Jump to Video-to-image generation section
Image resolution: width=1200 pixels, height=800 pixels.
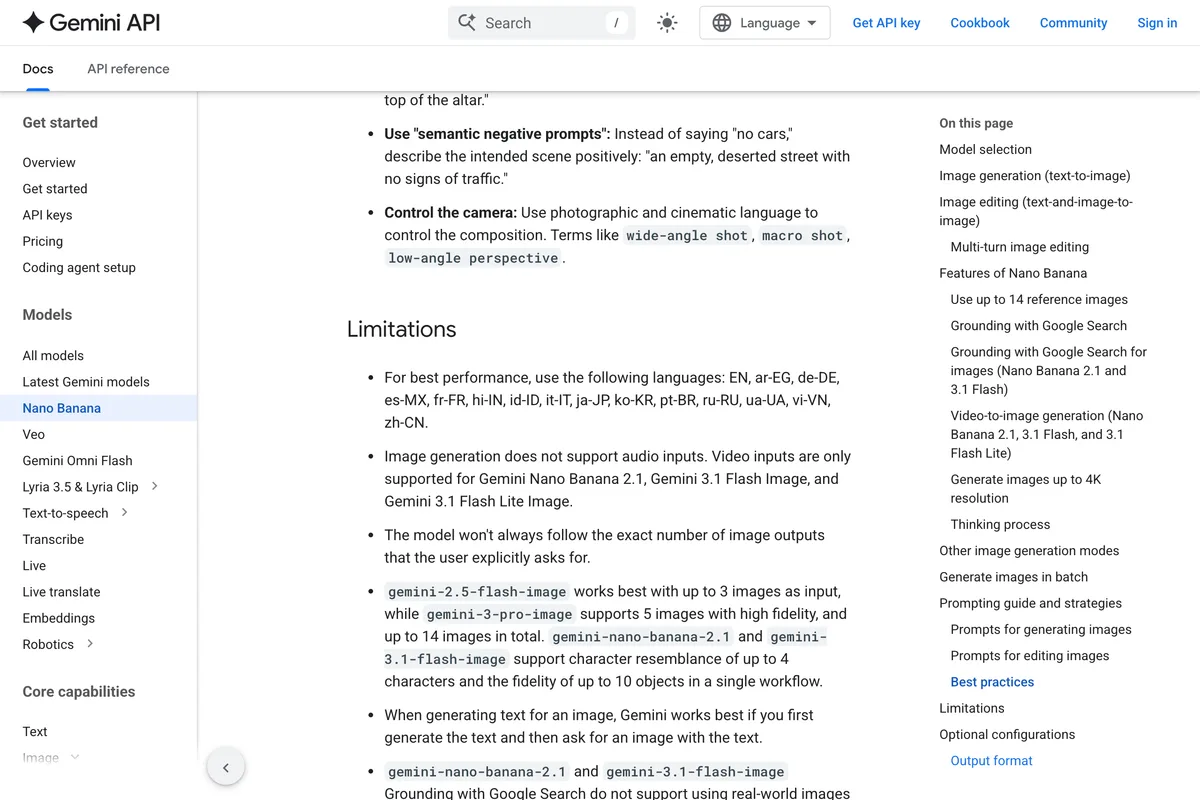[x=1047, y=434]
